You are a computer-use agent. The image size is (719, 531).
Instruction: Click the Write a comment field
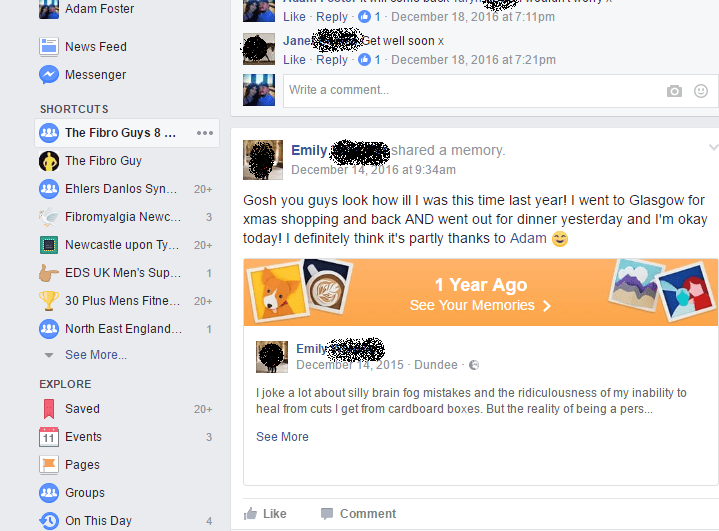pyautogui.click(x=472, y=90)
